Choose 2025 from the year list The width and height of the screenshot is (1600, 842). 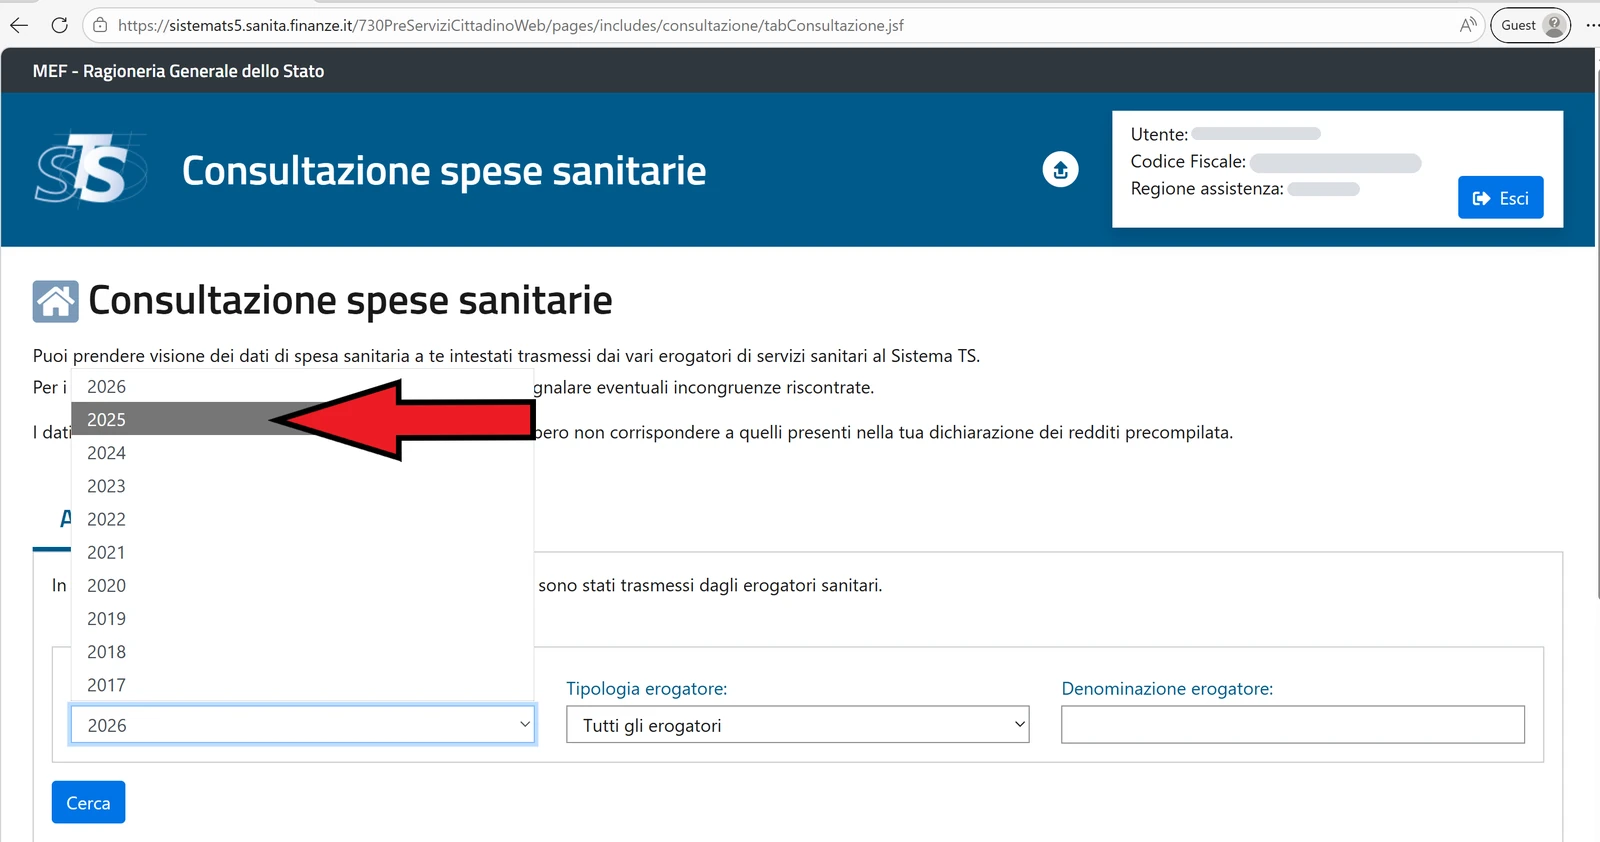pyautogui.click(x=302, y=420)
